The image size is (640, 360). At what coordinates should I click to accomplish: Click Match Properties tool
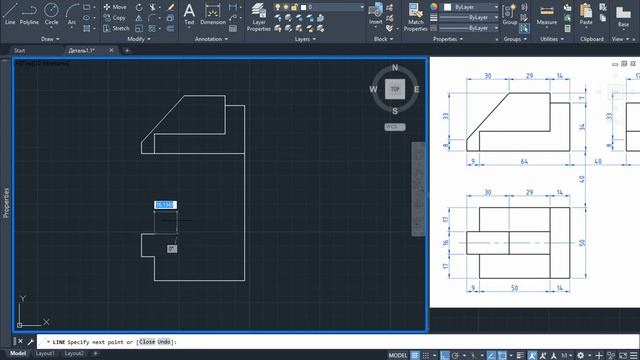(416, 17)
